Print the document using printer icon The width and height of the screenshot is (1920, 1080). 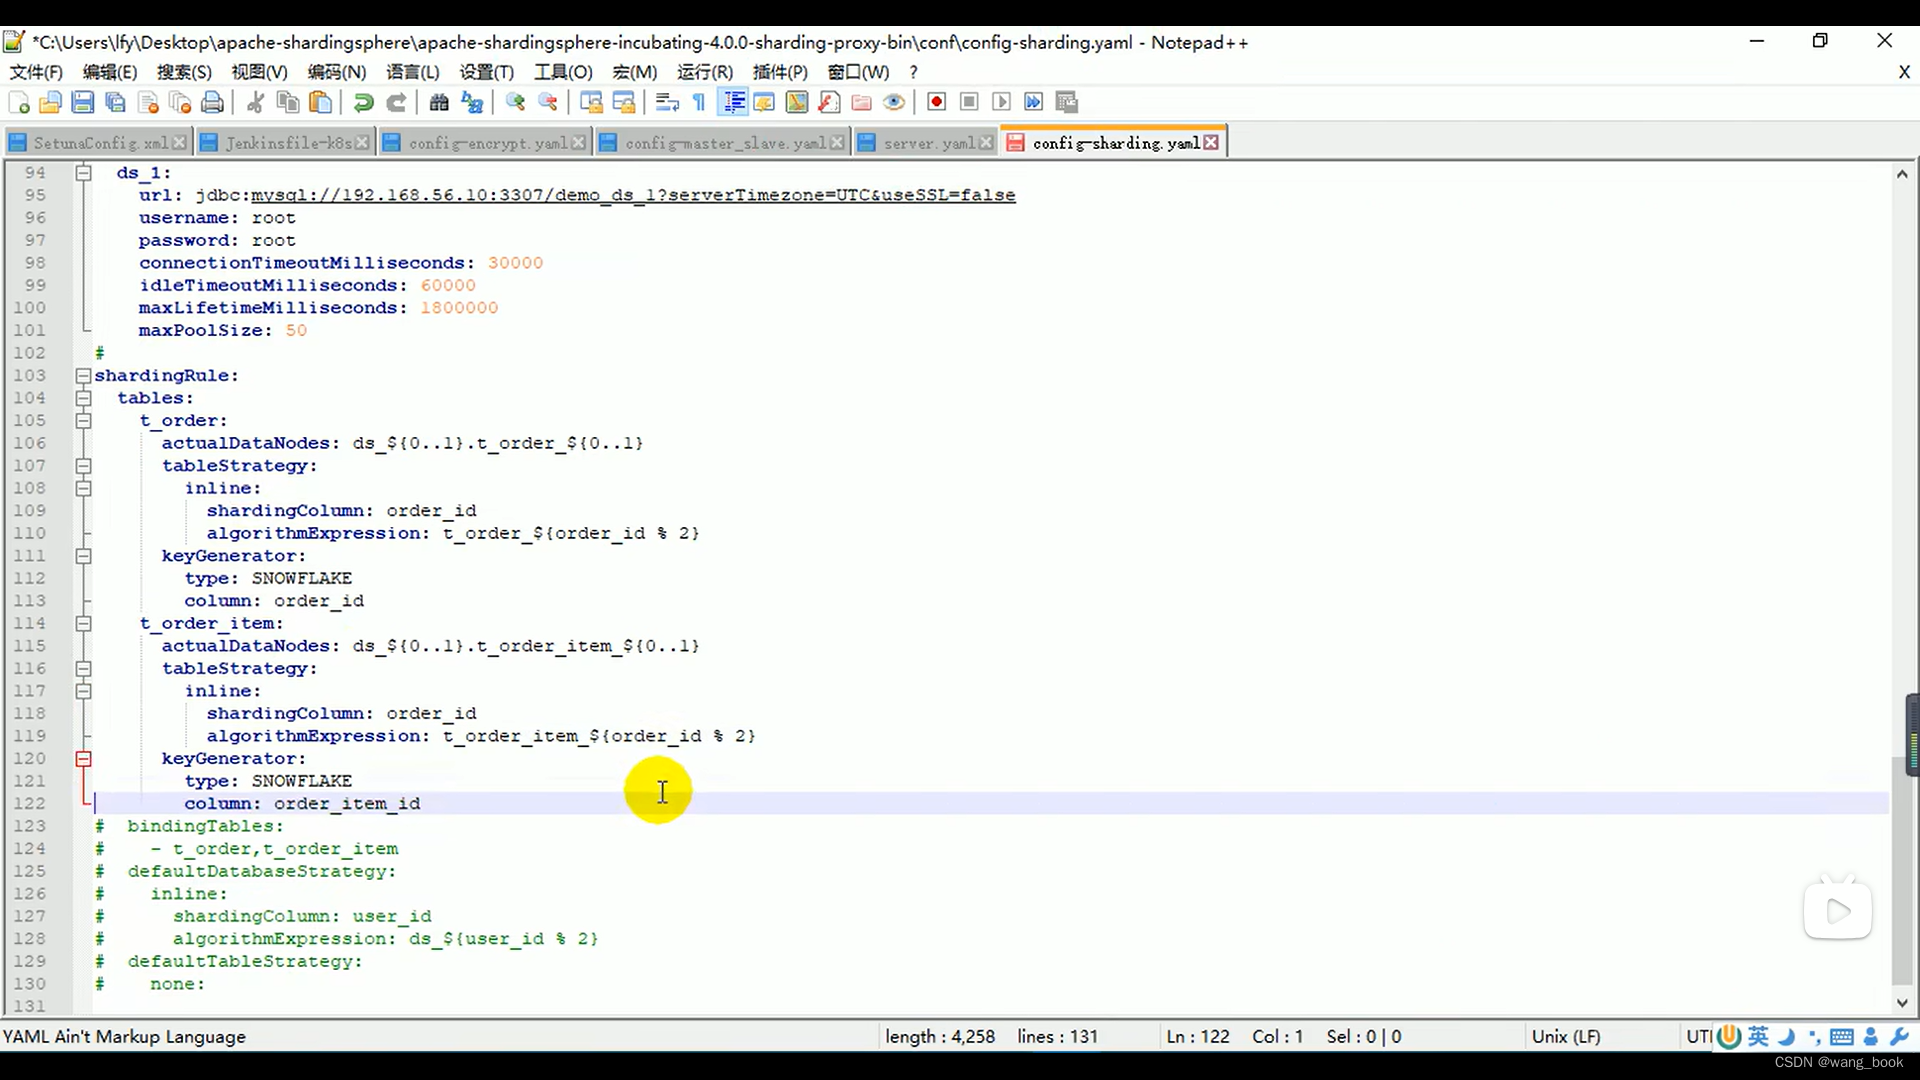212,102
